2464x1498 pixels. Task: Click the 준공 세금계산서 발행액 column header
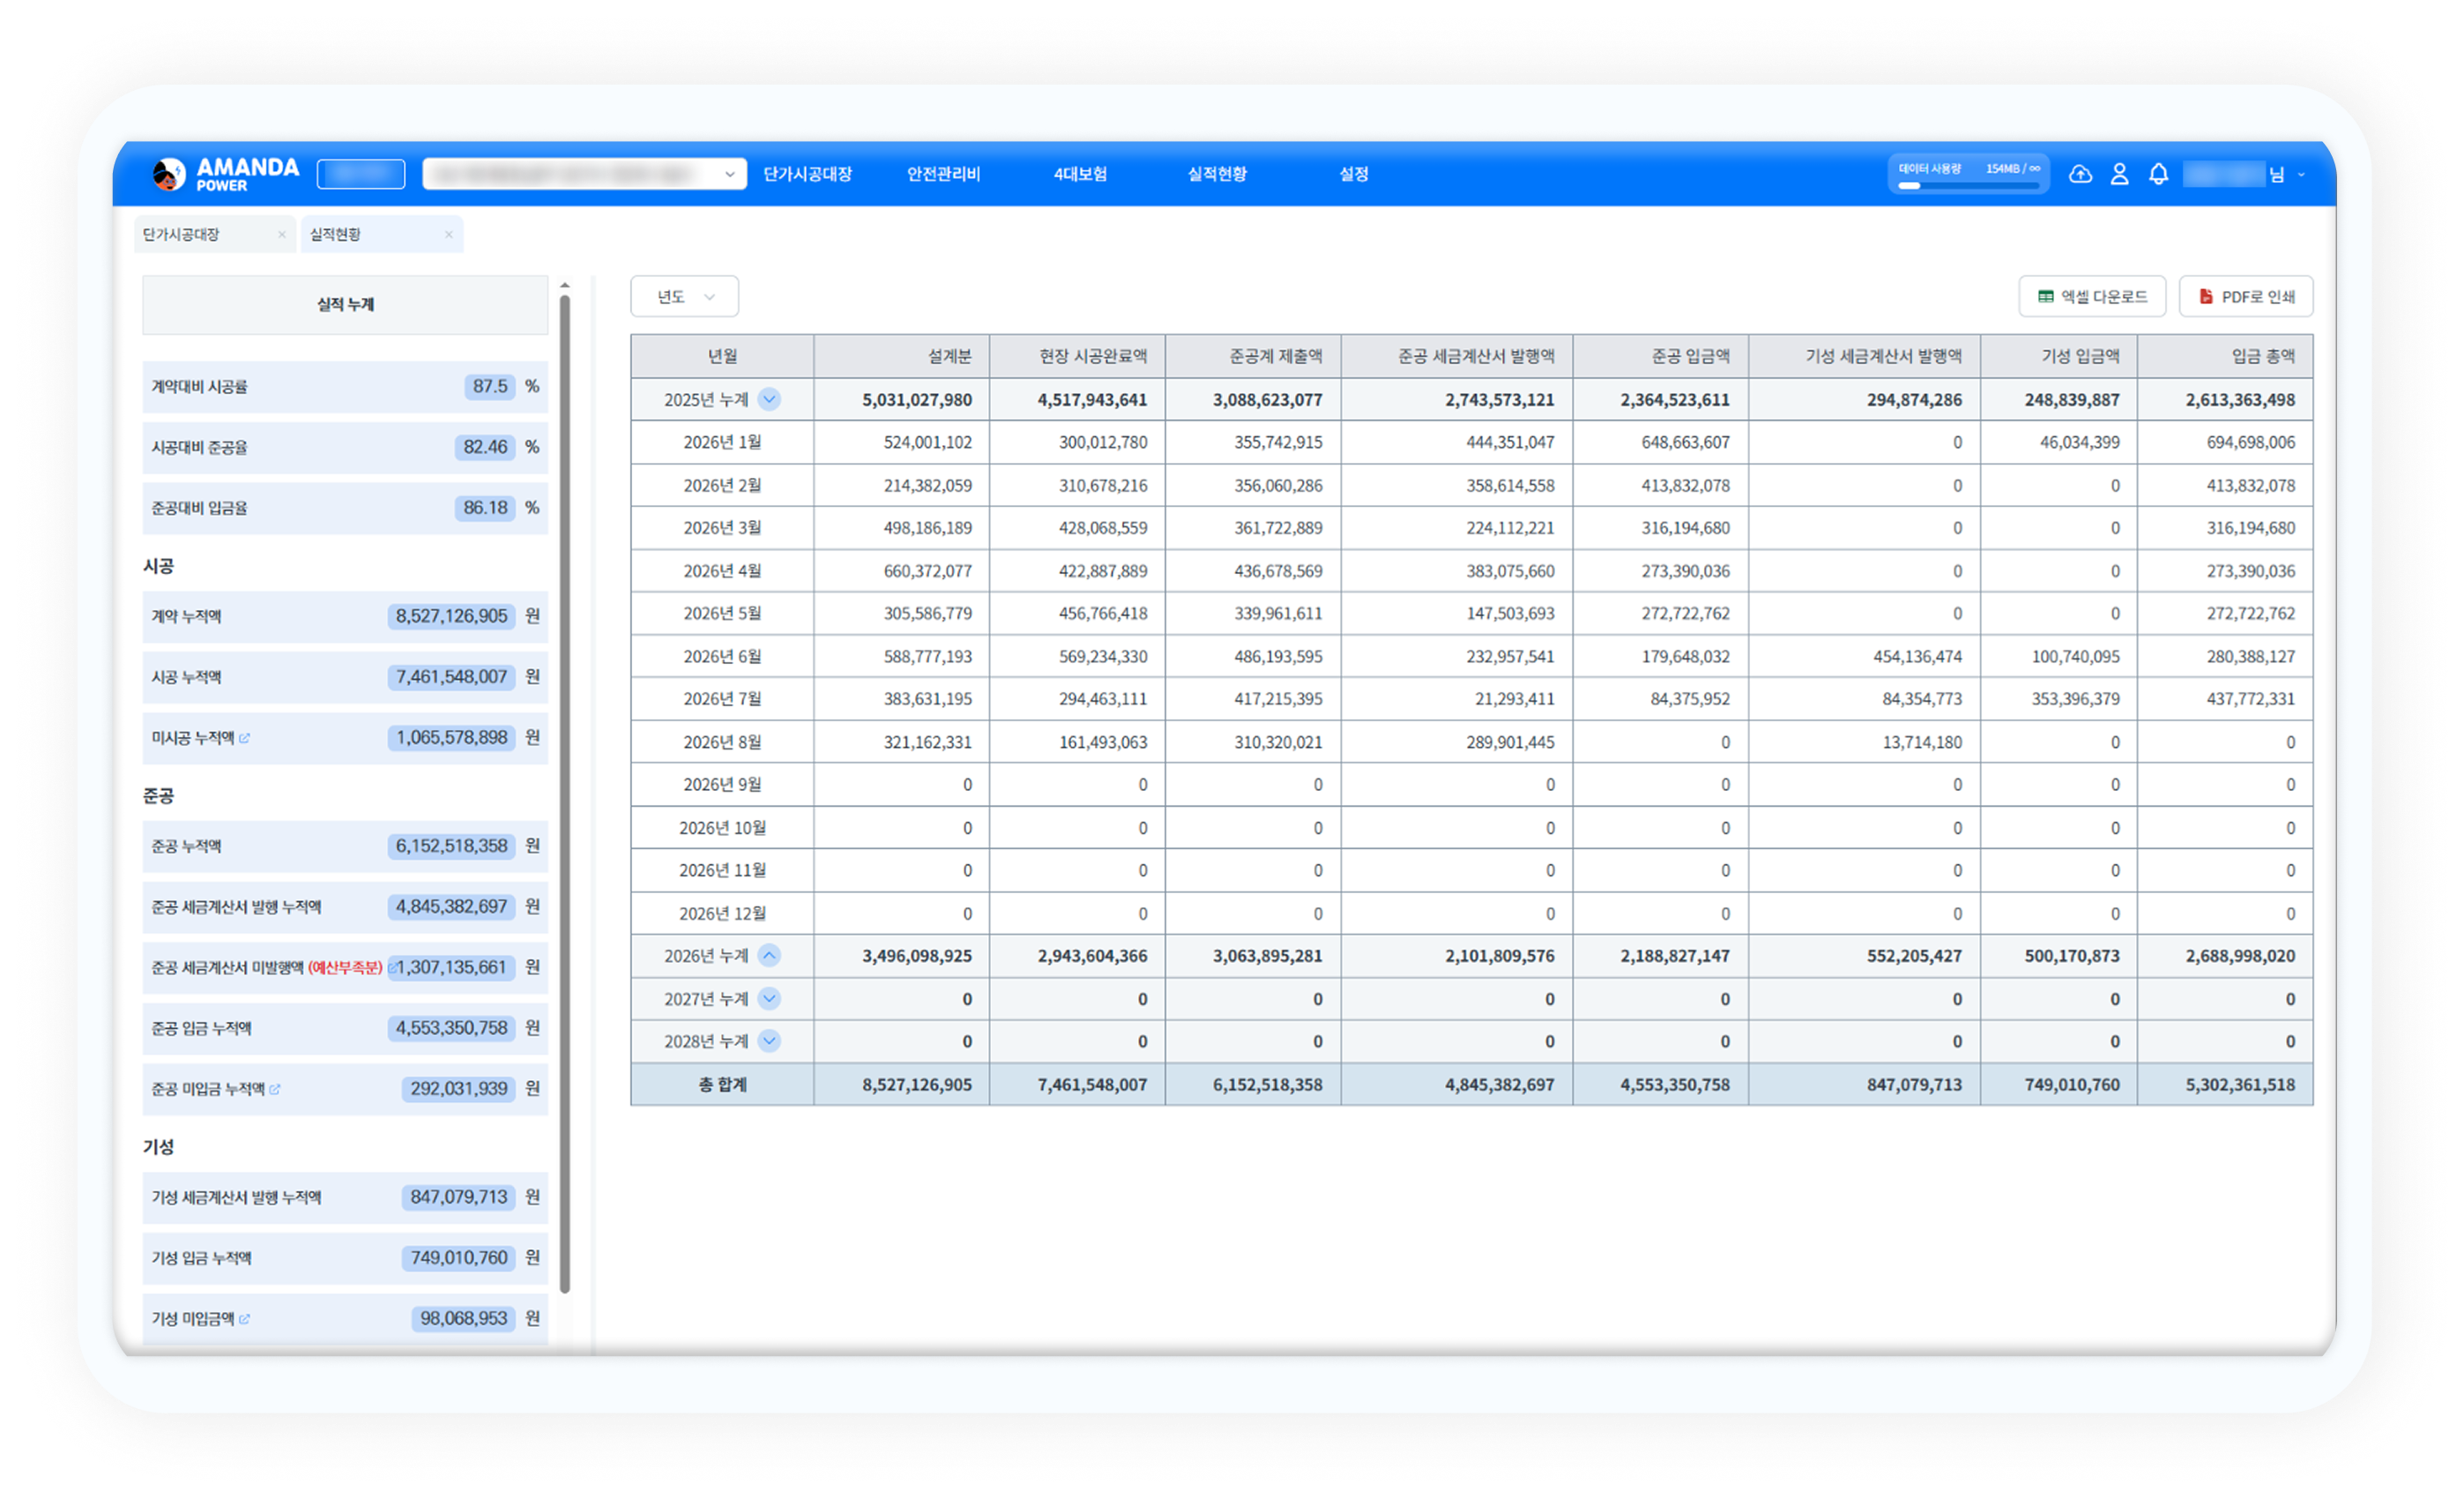coord(1457,356)
